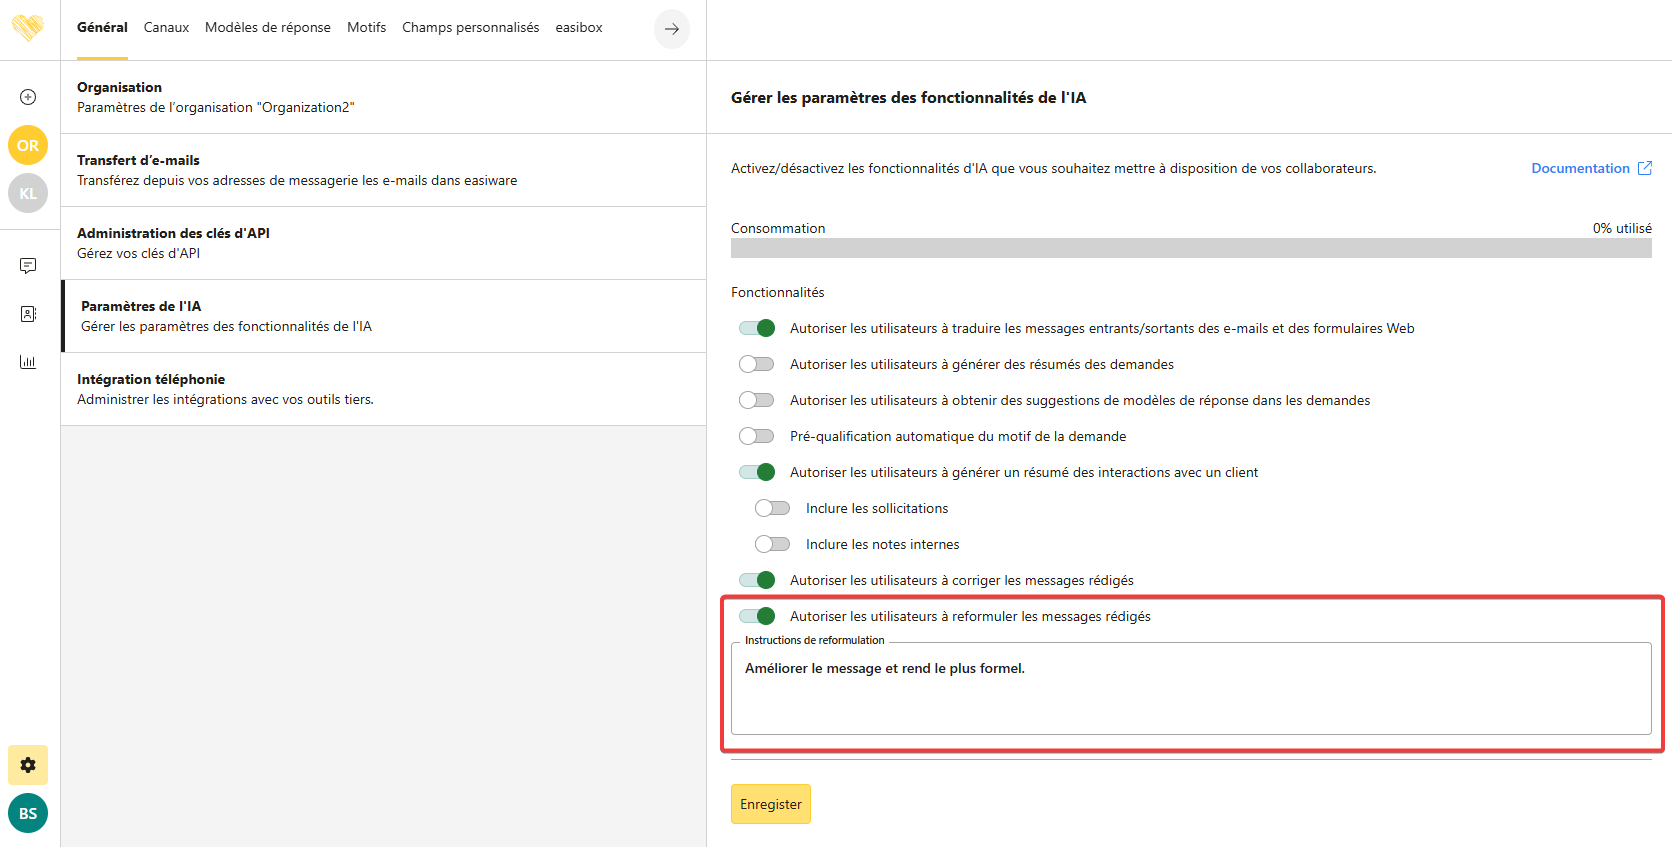The width and height of the screenshot is (1672, 847).
Task: Enable the générer des résumés des demandes toggle
Action: [x=757, y=364]
